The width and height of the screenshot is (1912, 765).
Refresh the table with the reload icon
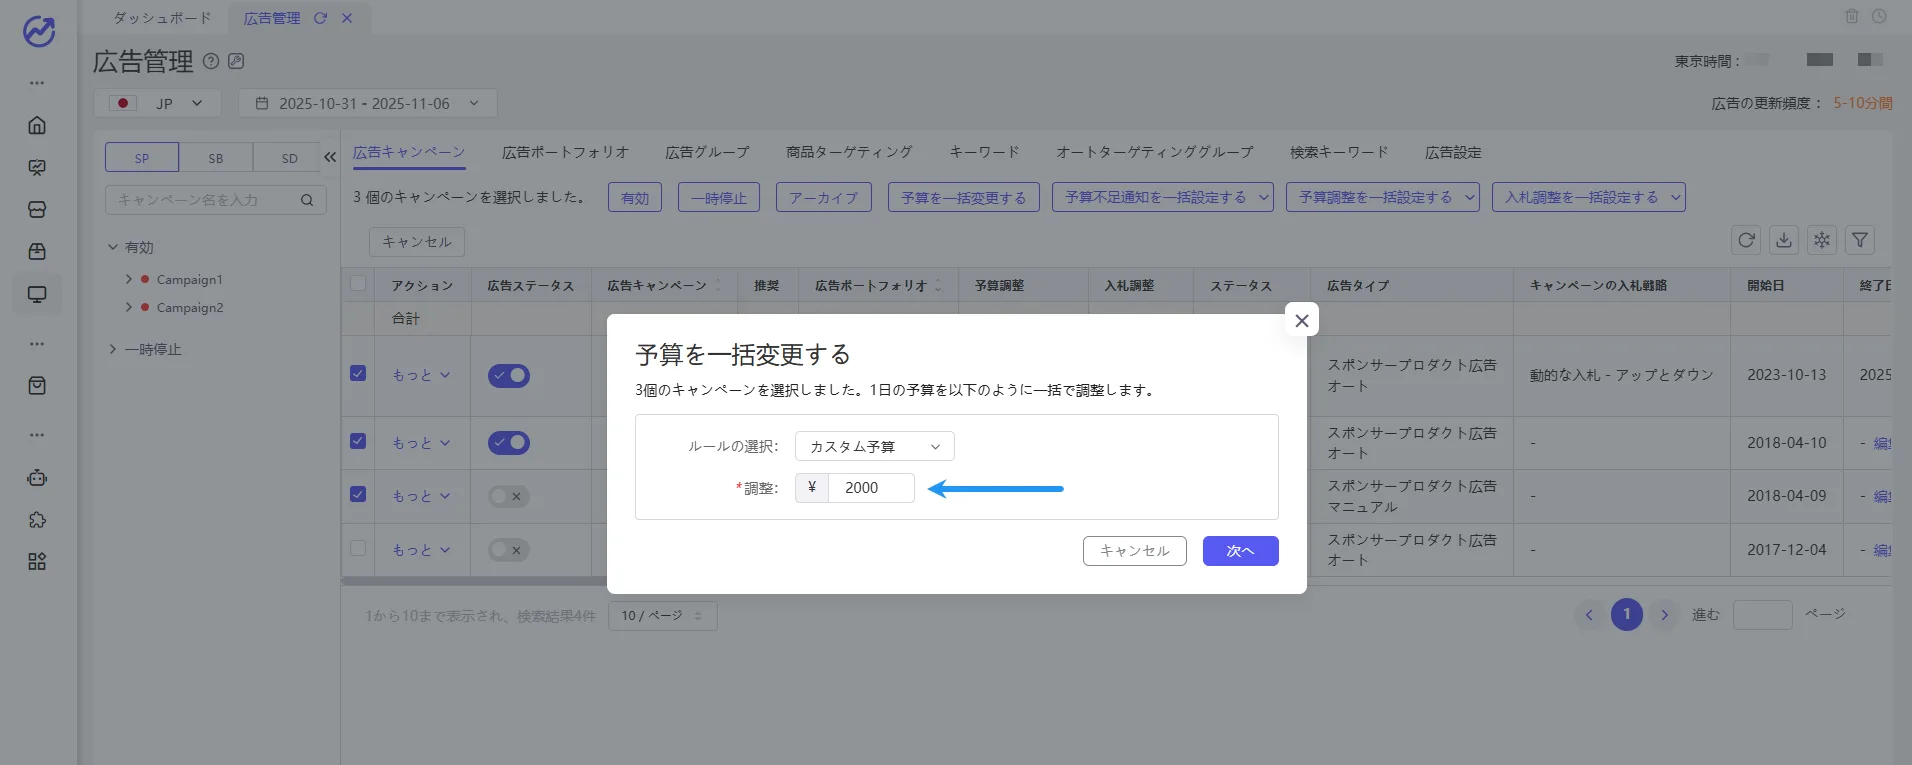(x=1746, y=240)
